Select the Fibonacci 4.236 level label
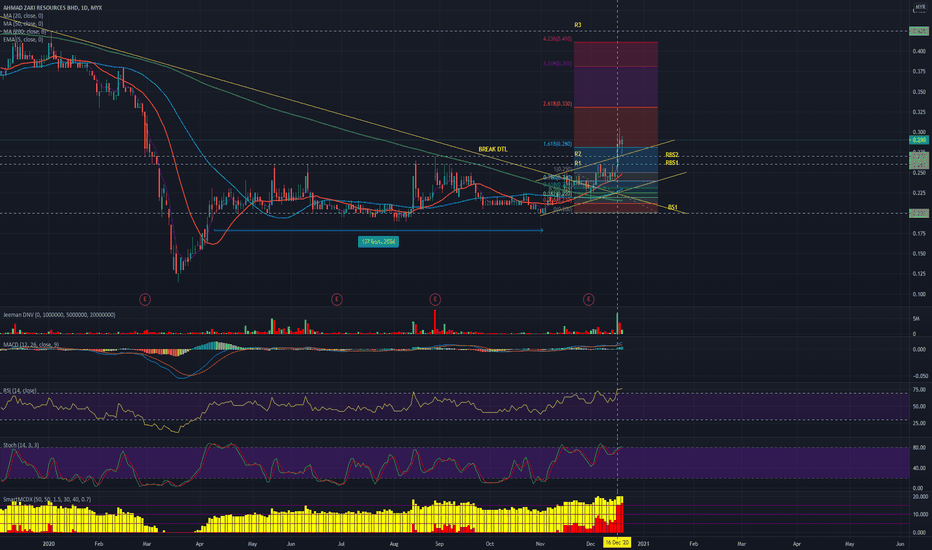 (x=557, y=39)
